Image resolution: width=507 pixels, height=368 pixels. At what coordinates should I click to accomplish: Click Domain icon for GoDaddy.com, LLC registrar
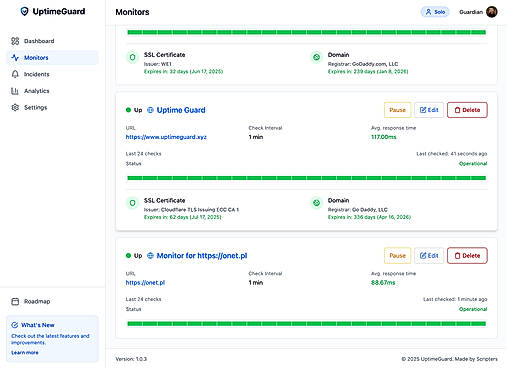[316, 57]
